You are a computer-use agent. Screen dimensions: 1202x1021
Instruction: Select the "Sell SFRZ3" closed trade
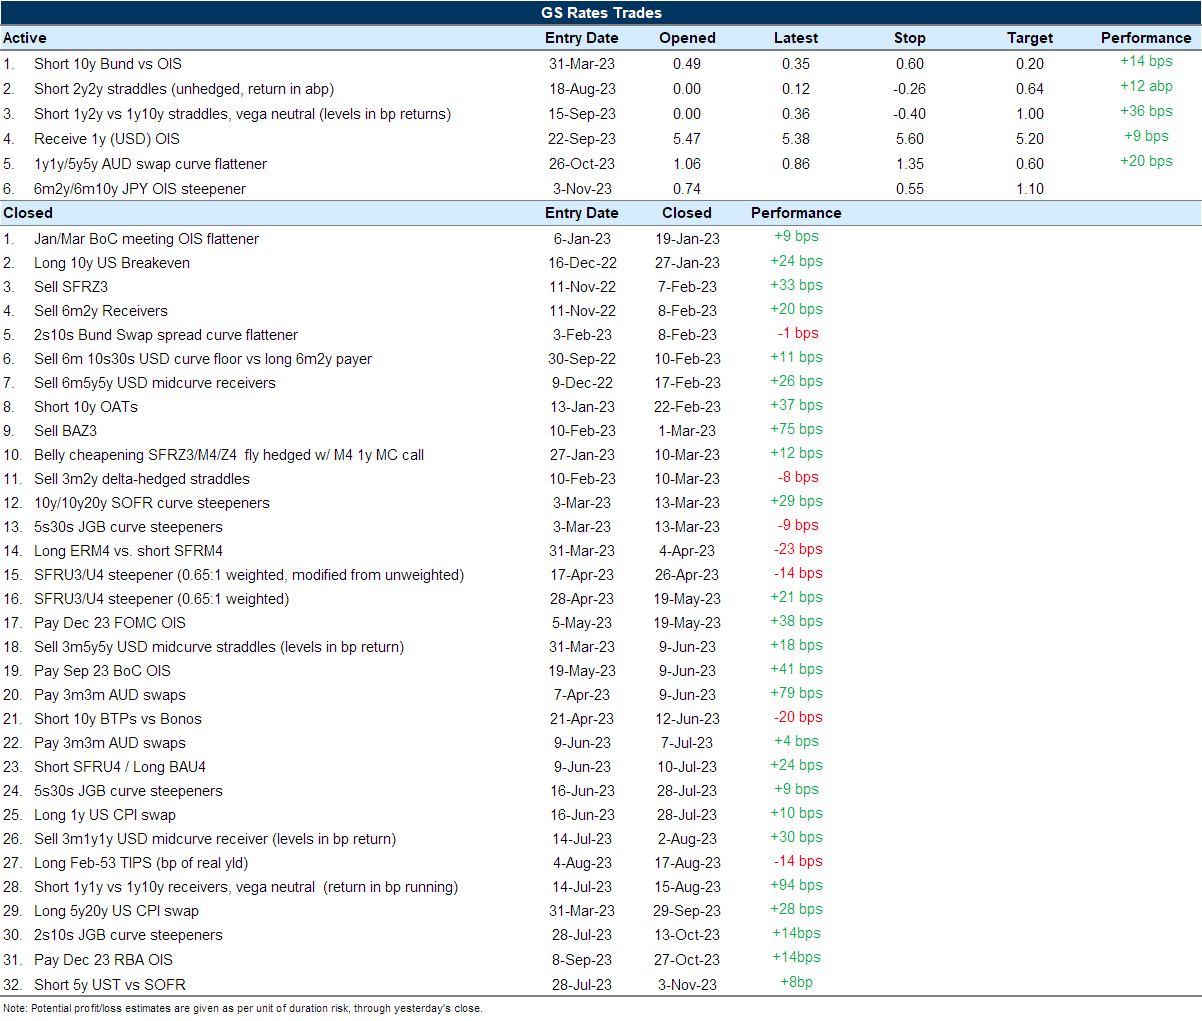click(71, 287)
